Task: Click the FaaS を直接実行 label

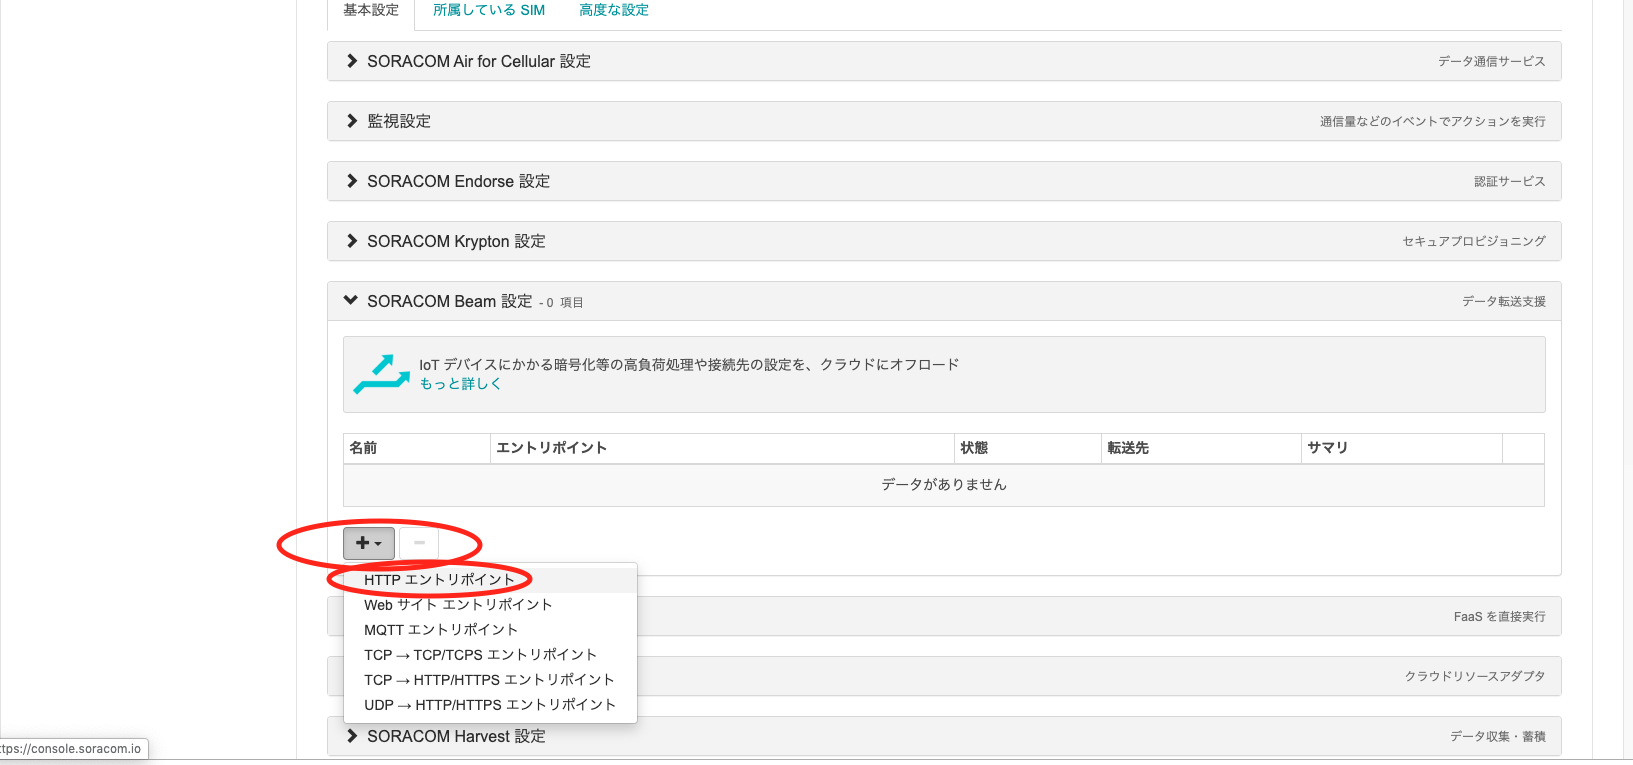Action: coord(1500,617)
